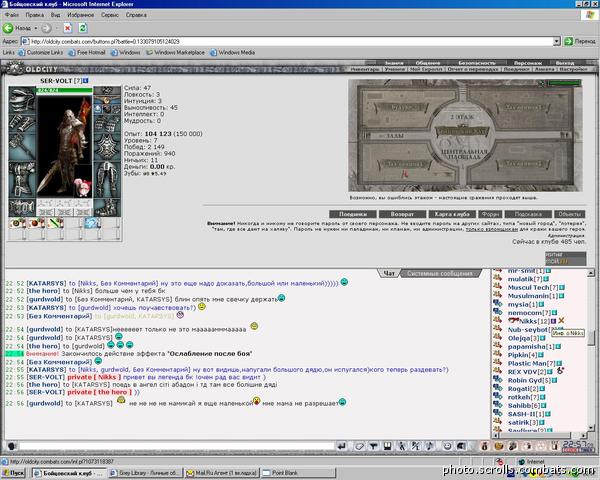Click the helmet equipment slot

pyautogui.click(x=22, y=99)
